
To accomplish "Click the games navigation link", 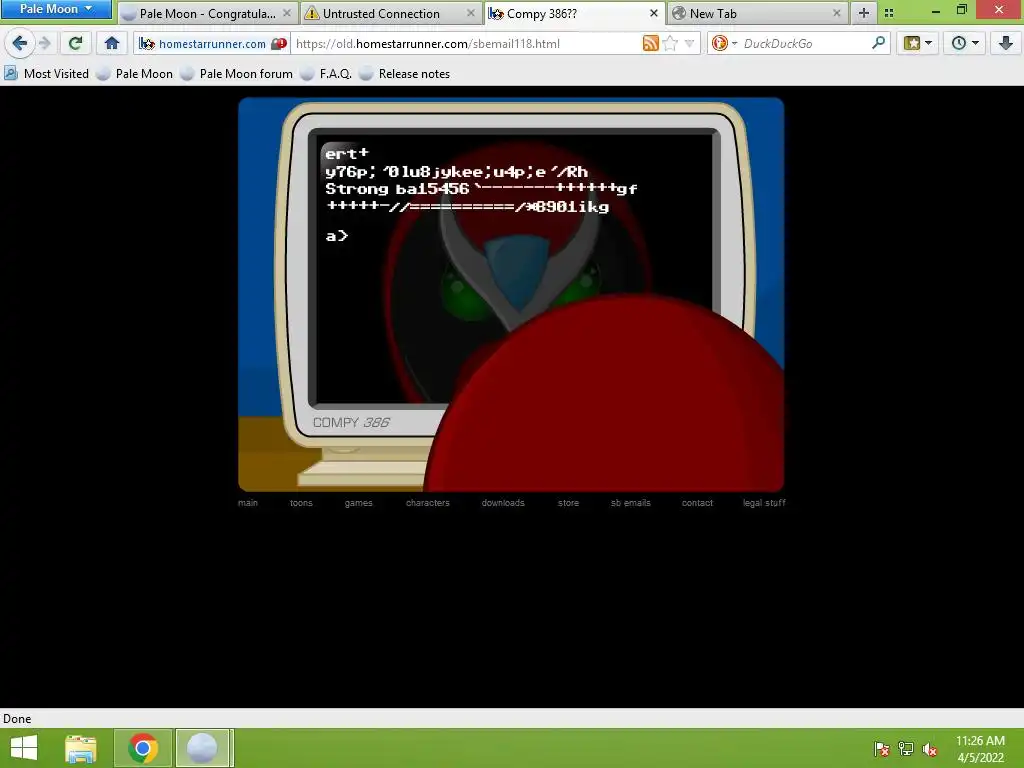I will [x=359, y=503].
